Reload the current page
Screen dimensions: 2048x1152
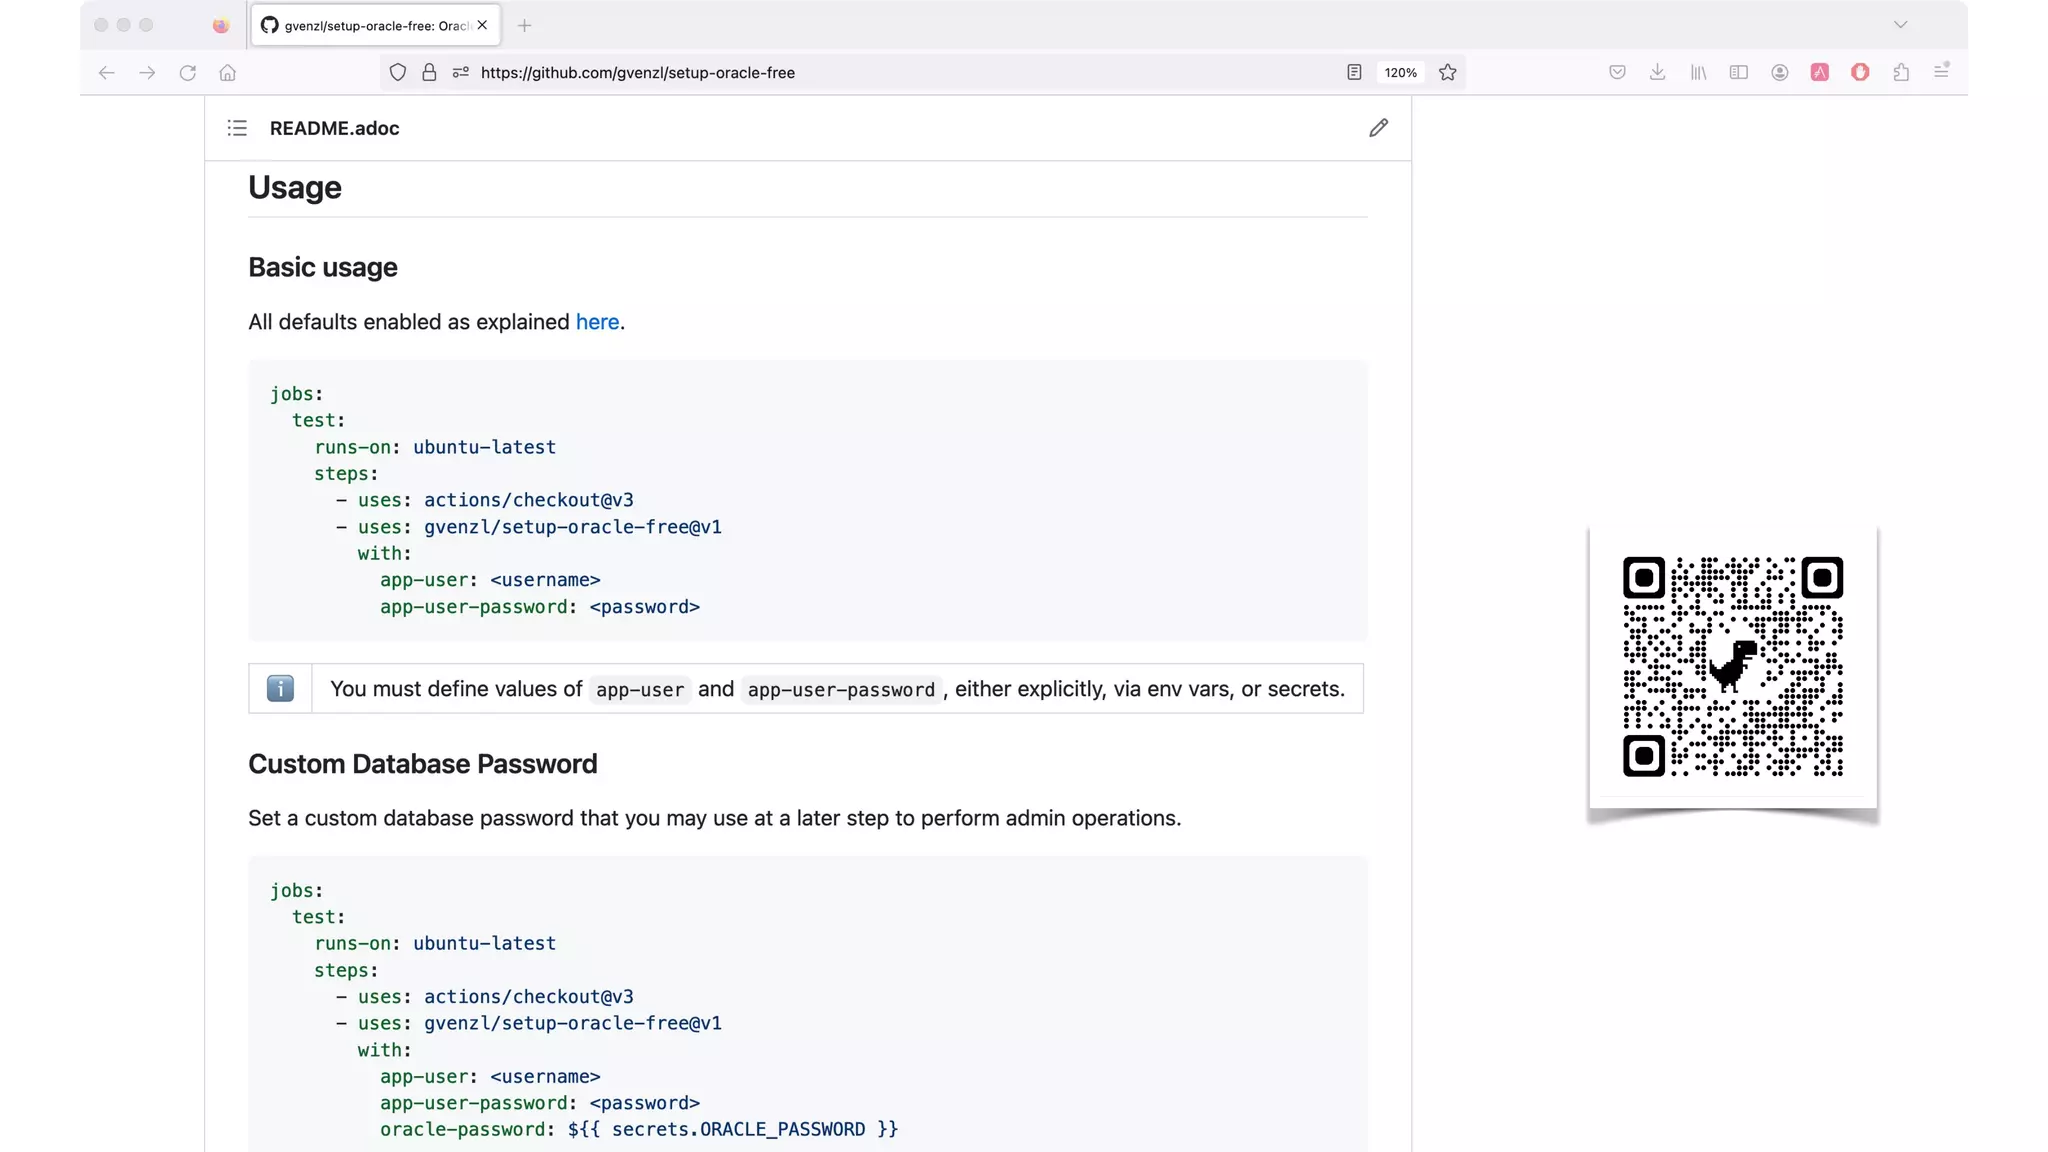(187, 72)
